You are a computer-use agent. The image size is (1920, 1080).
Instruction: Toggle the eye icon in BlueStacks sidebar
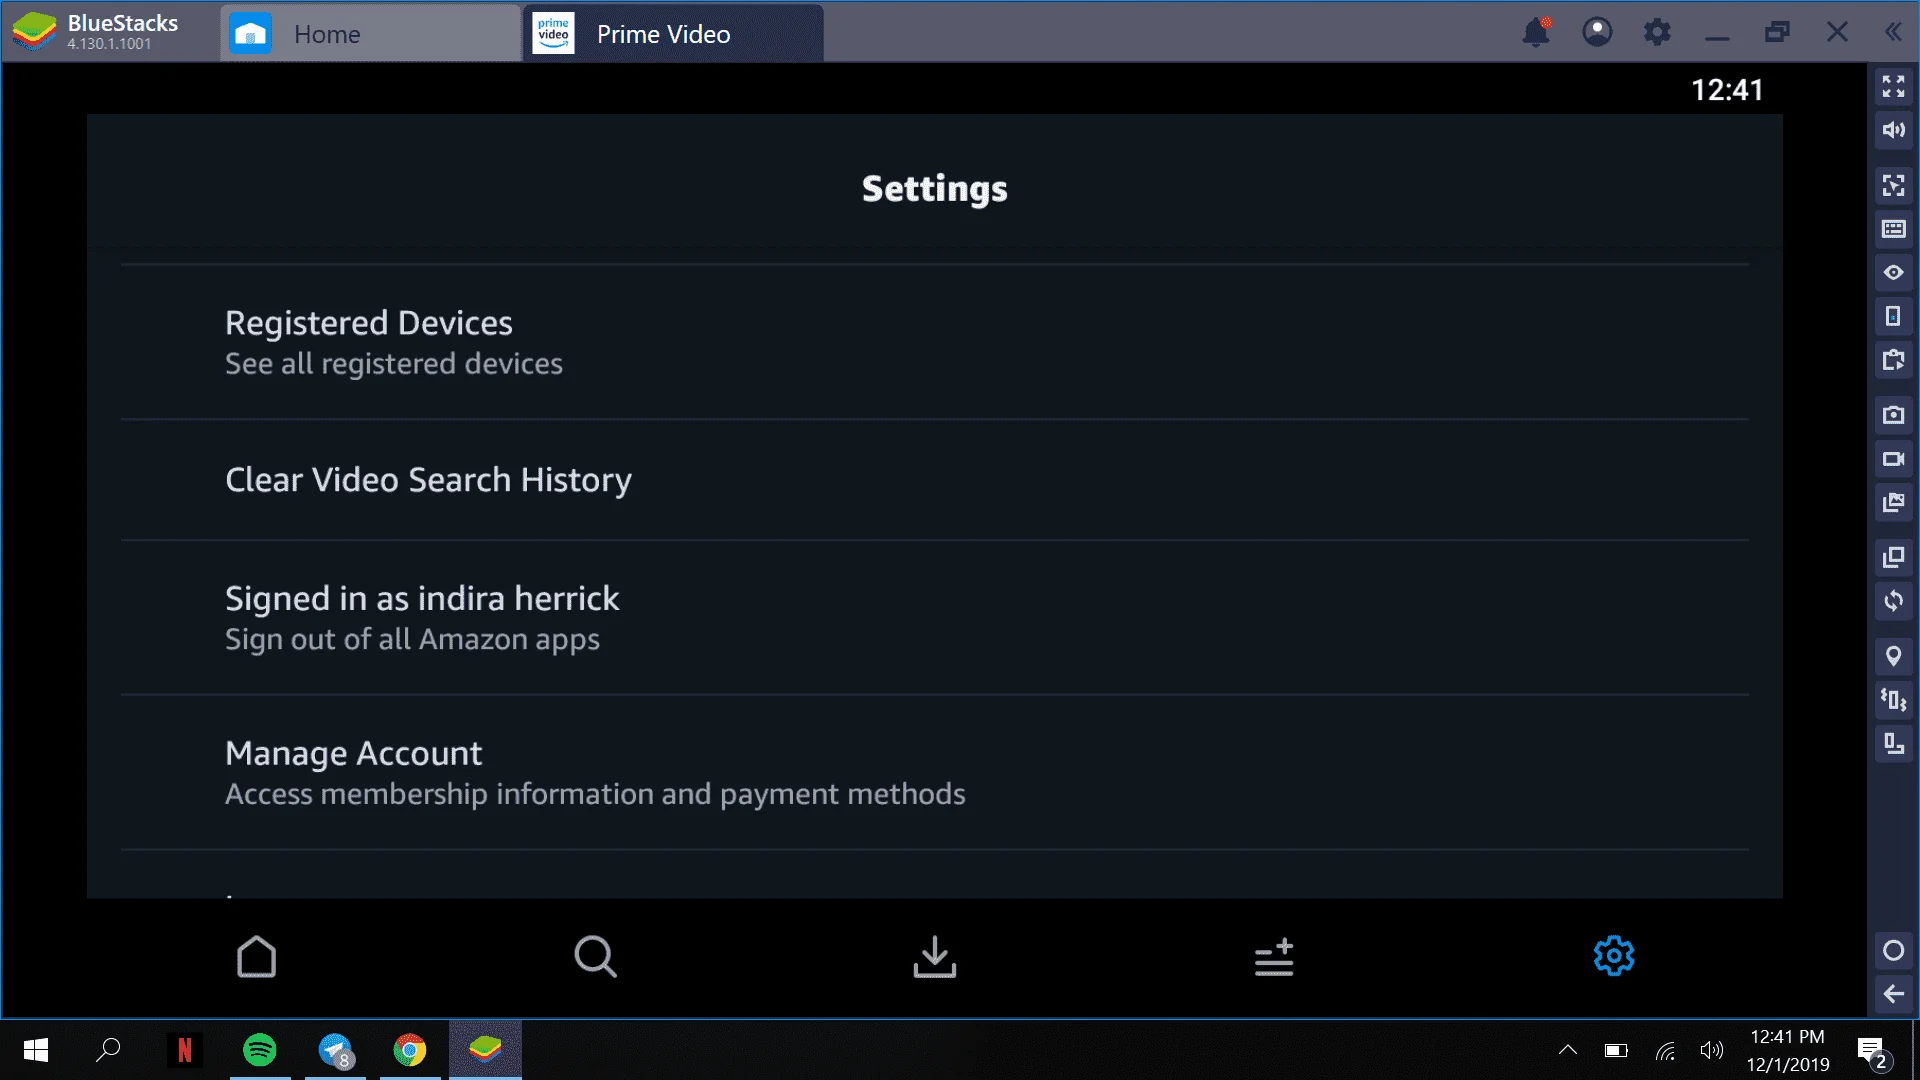(x=1893, y=272)
